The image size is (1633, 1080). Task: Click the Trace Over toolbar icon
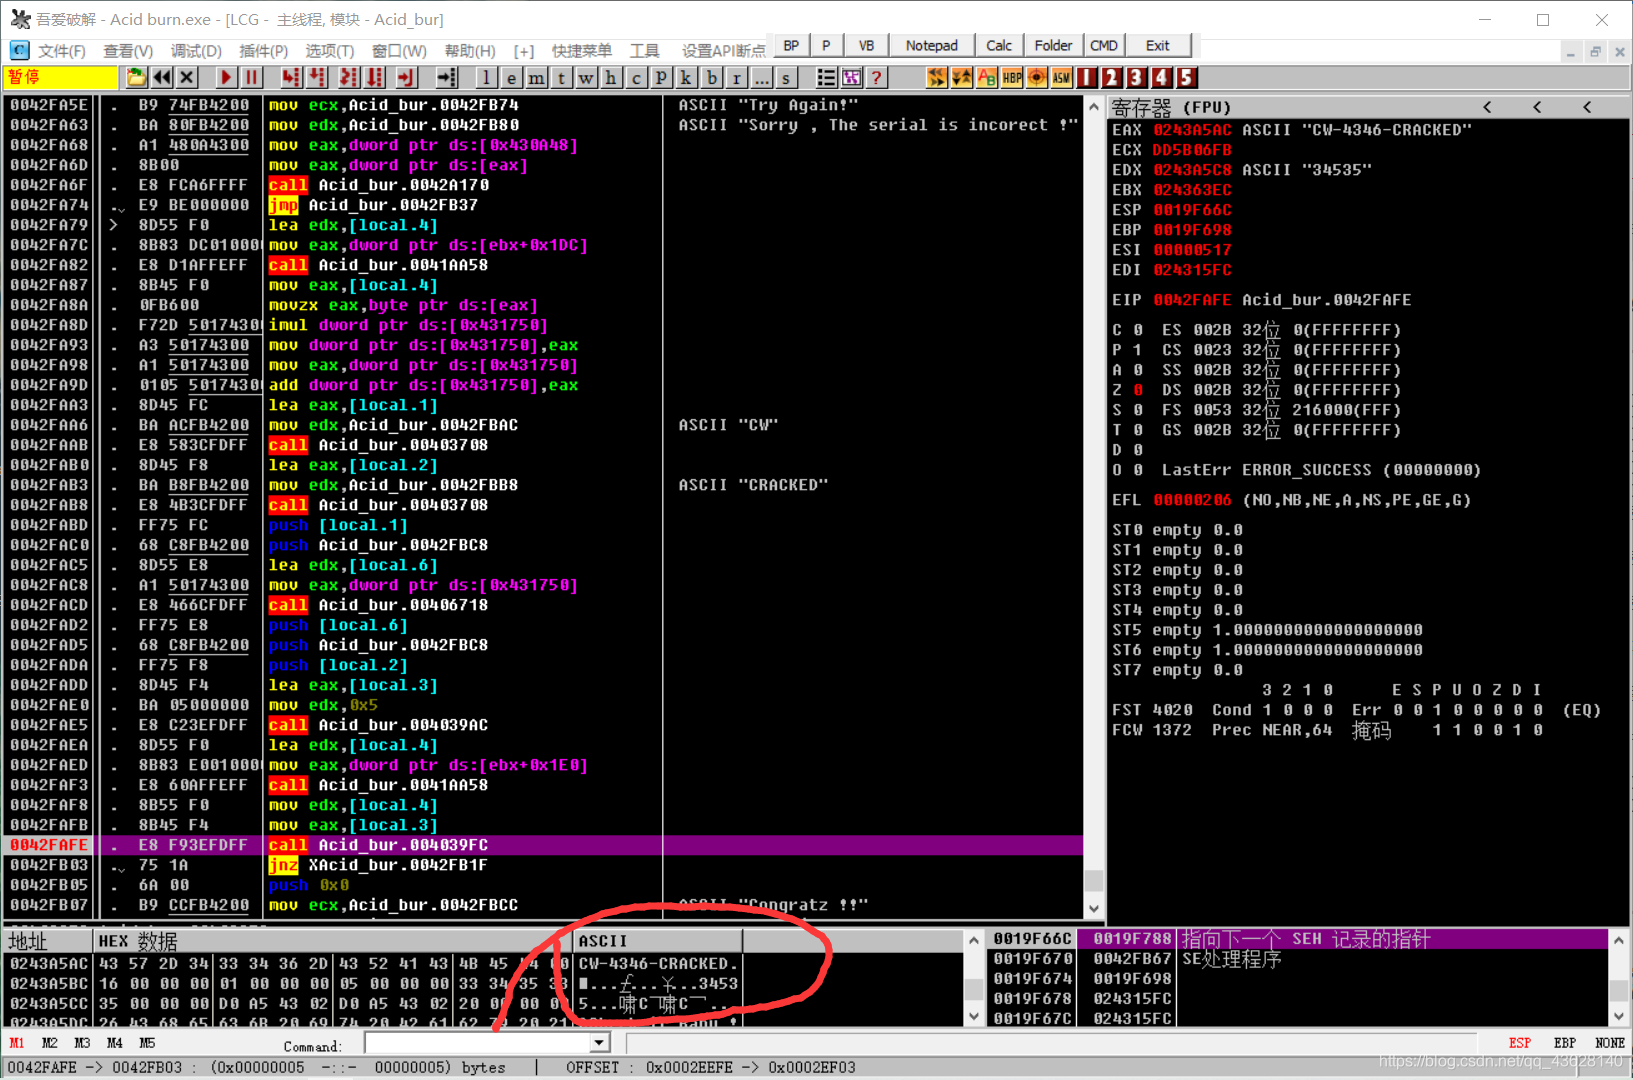(376, 77)
